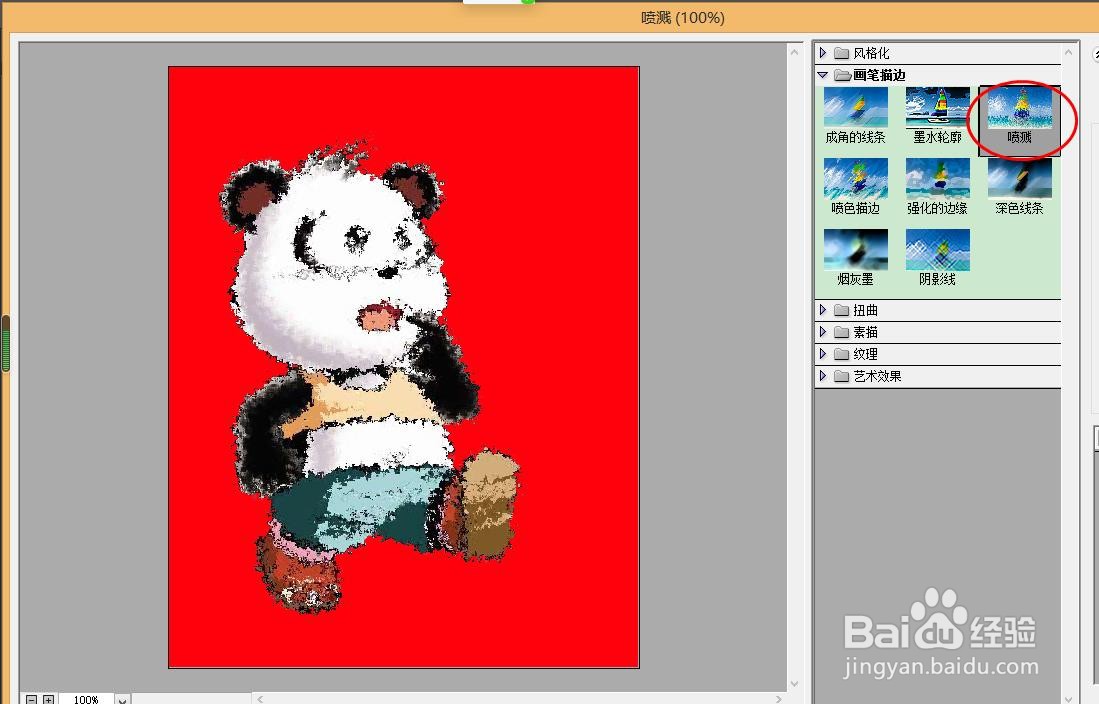The height and width of the screenshot is (704, 1099).
Task: Click the preview vertical scrollbar down arrow
Action: [794, 684]
